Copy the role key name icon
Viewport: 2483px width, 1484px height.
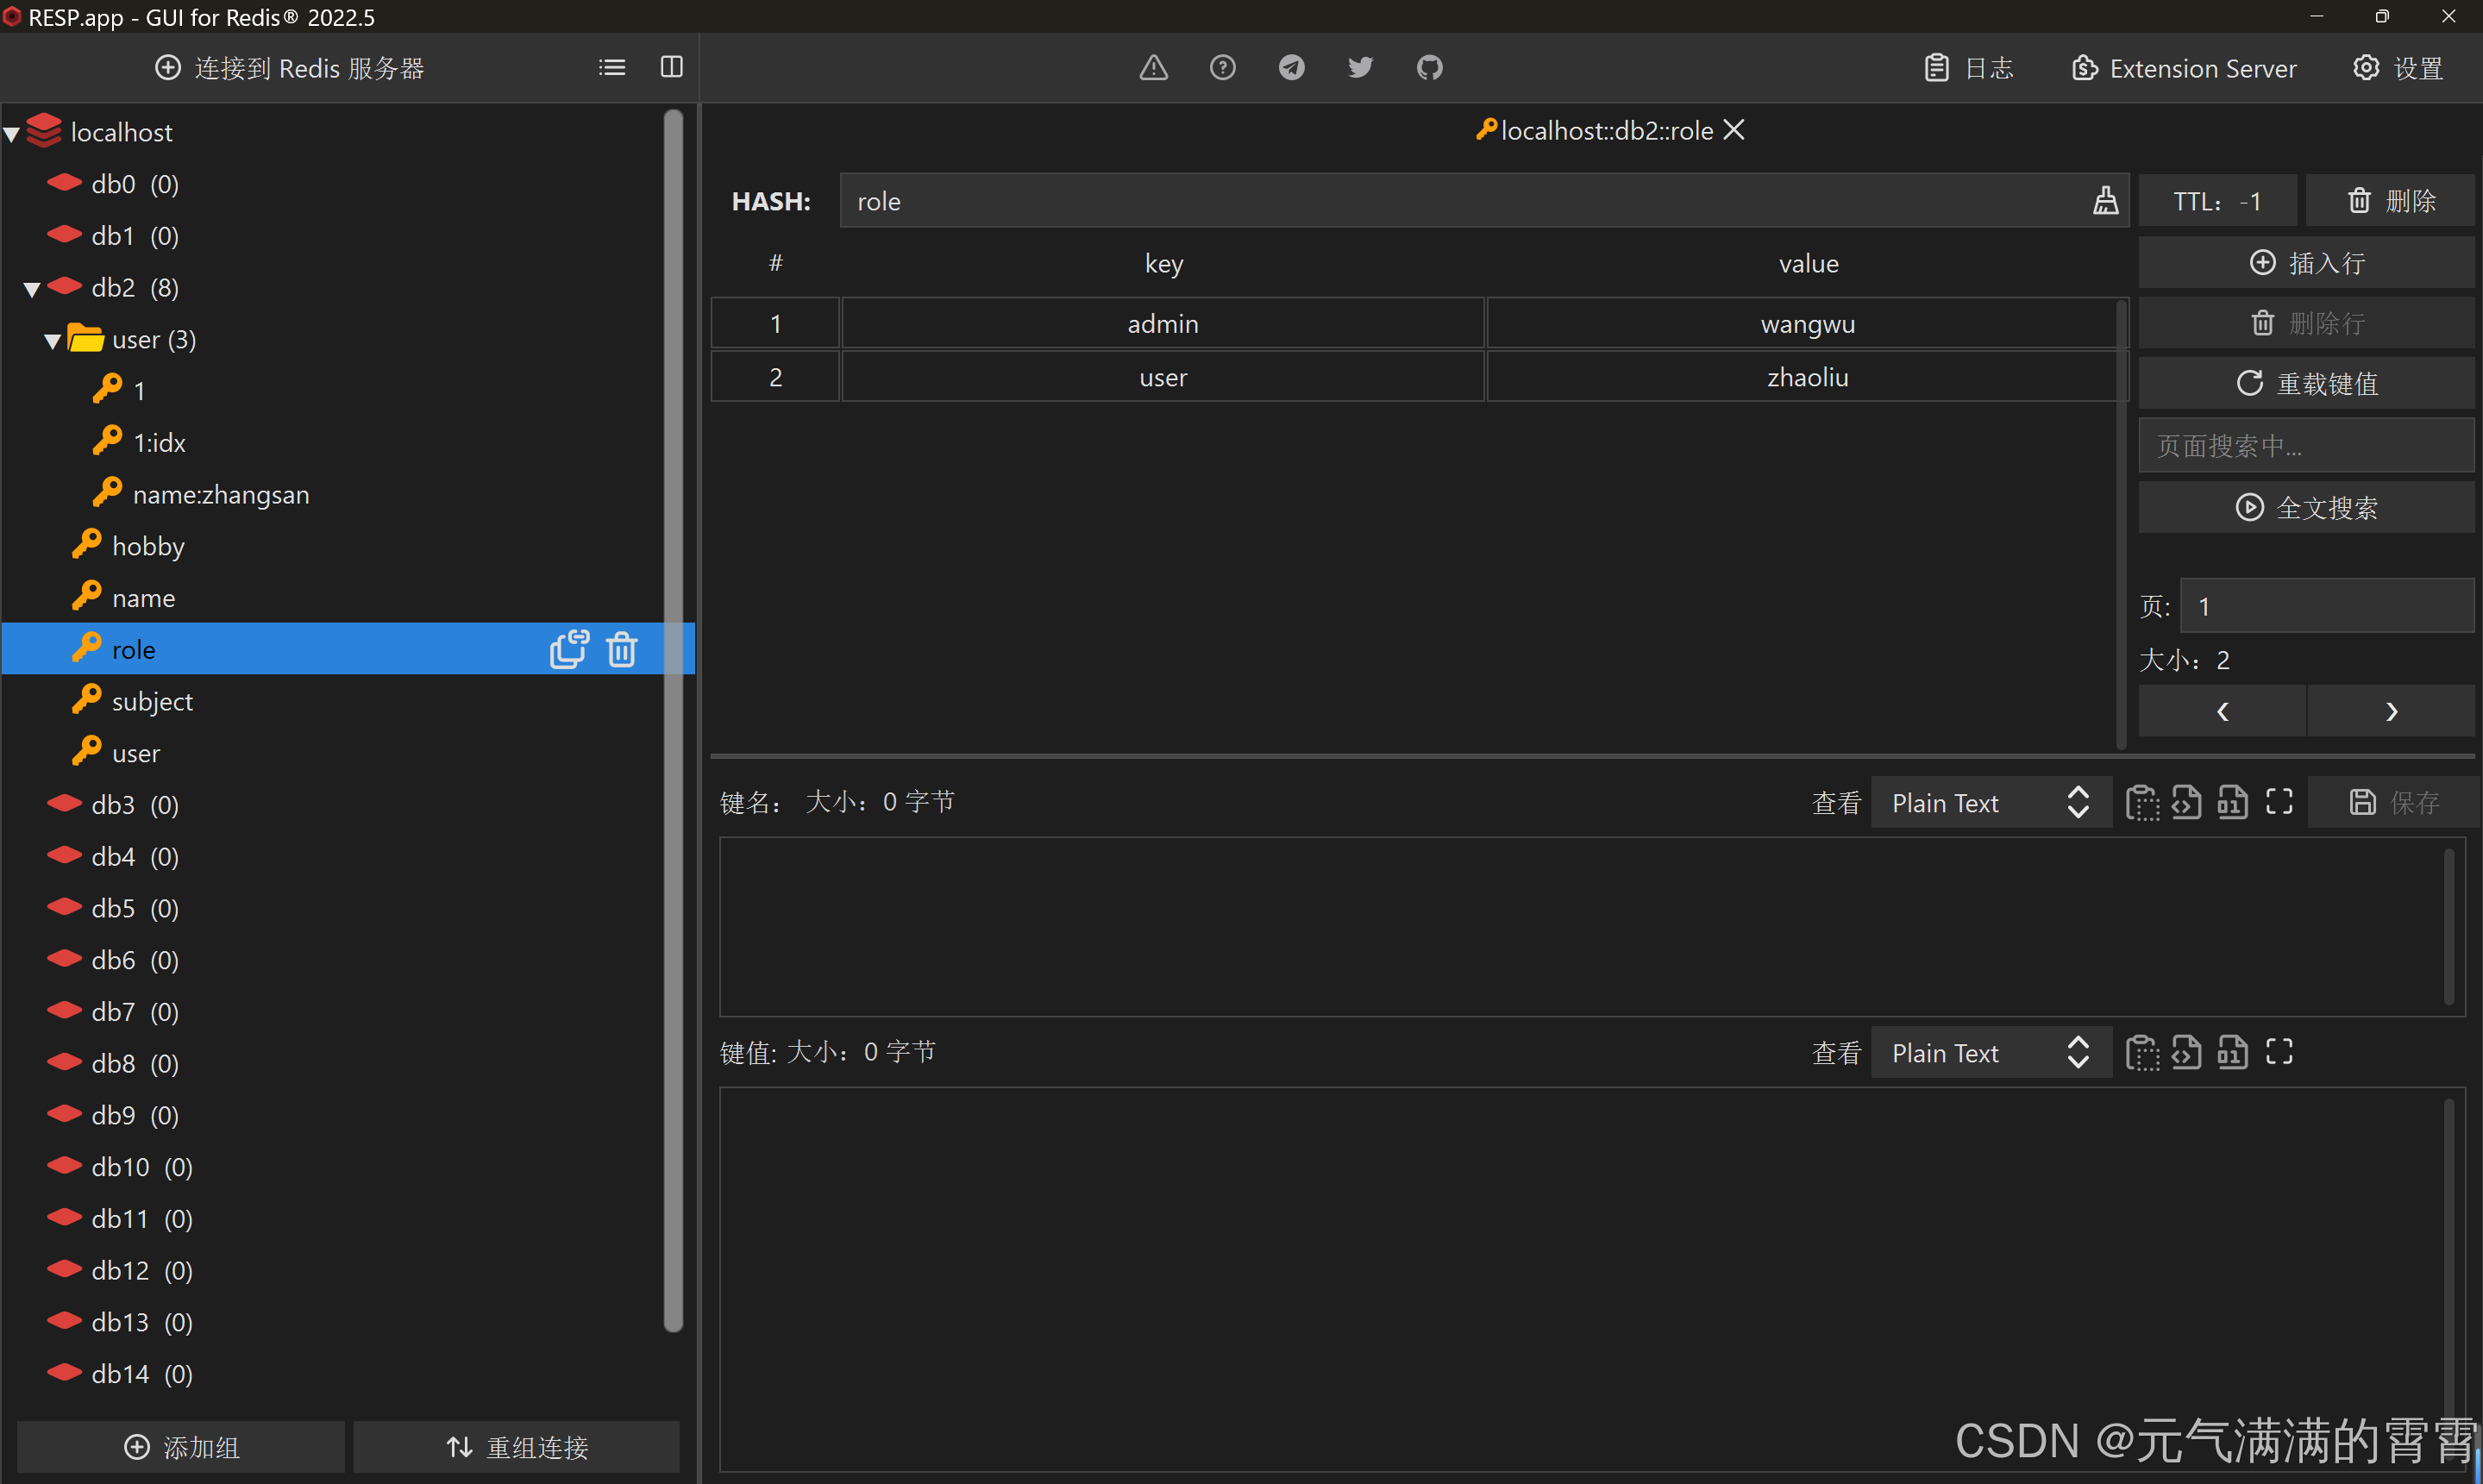569,649
